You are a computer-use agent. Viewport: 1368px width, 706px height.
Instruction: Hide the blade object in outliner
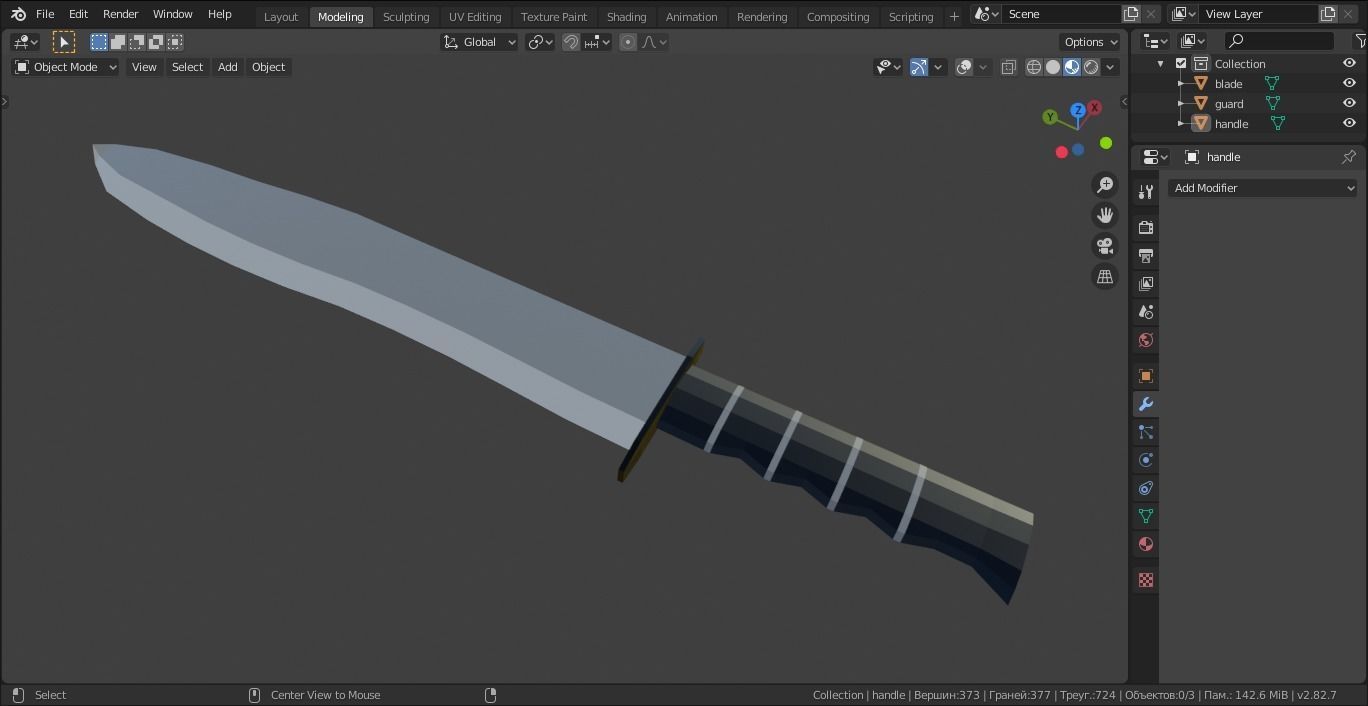pos(1349,84)
